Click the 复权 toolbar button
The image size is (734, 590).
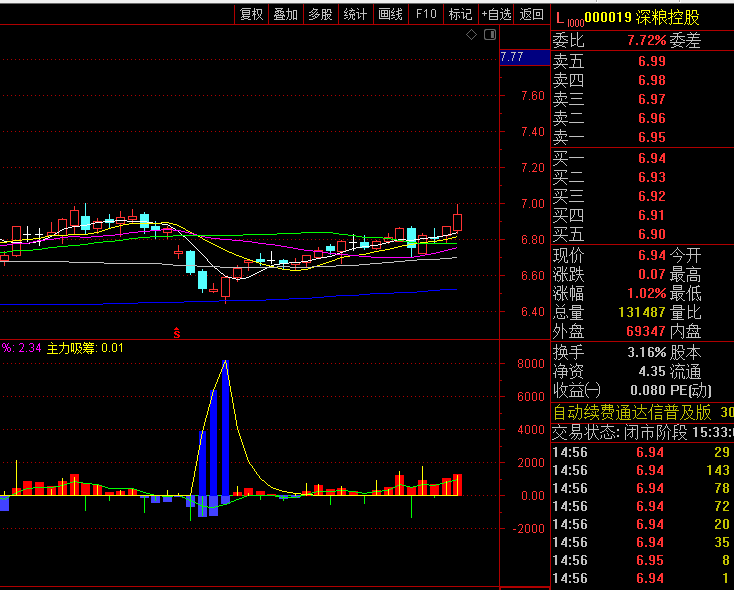pos(251,14)
